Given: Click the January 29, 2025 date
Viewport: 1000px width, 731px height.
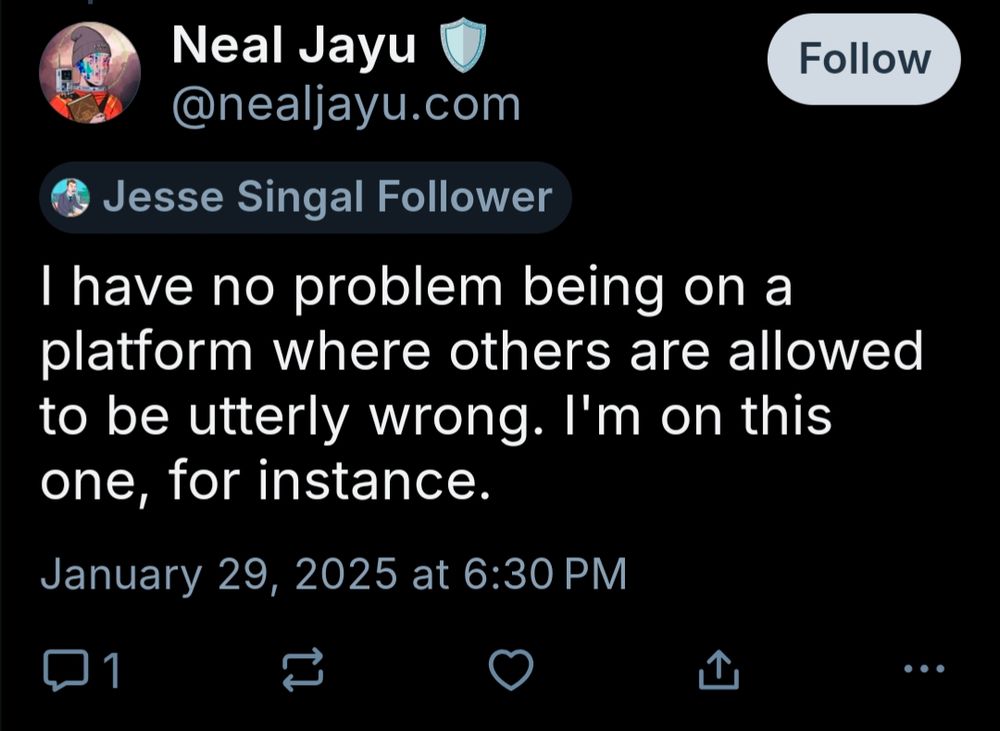Looking at the screenshot, I should 218,574.
